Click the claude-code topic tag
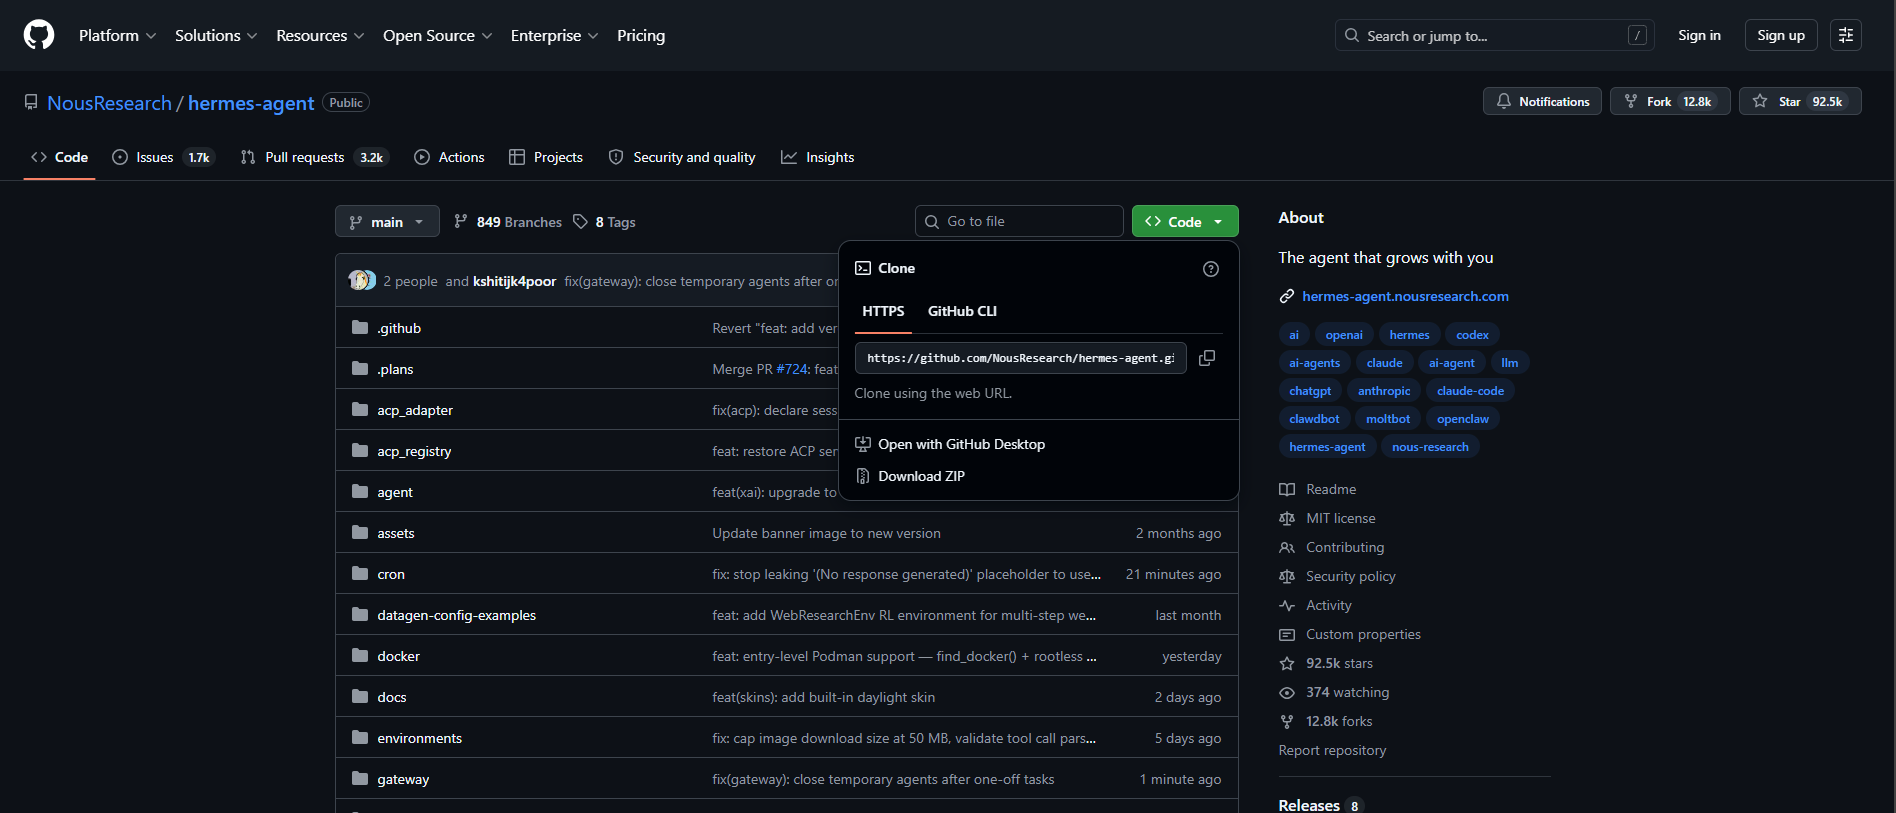 [1470, 391]
